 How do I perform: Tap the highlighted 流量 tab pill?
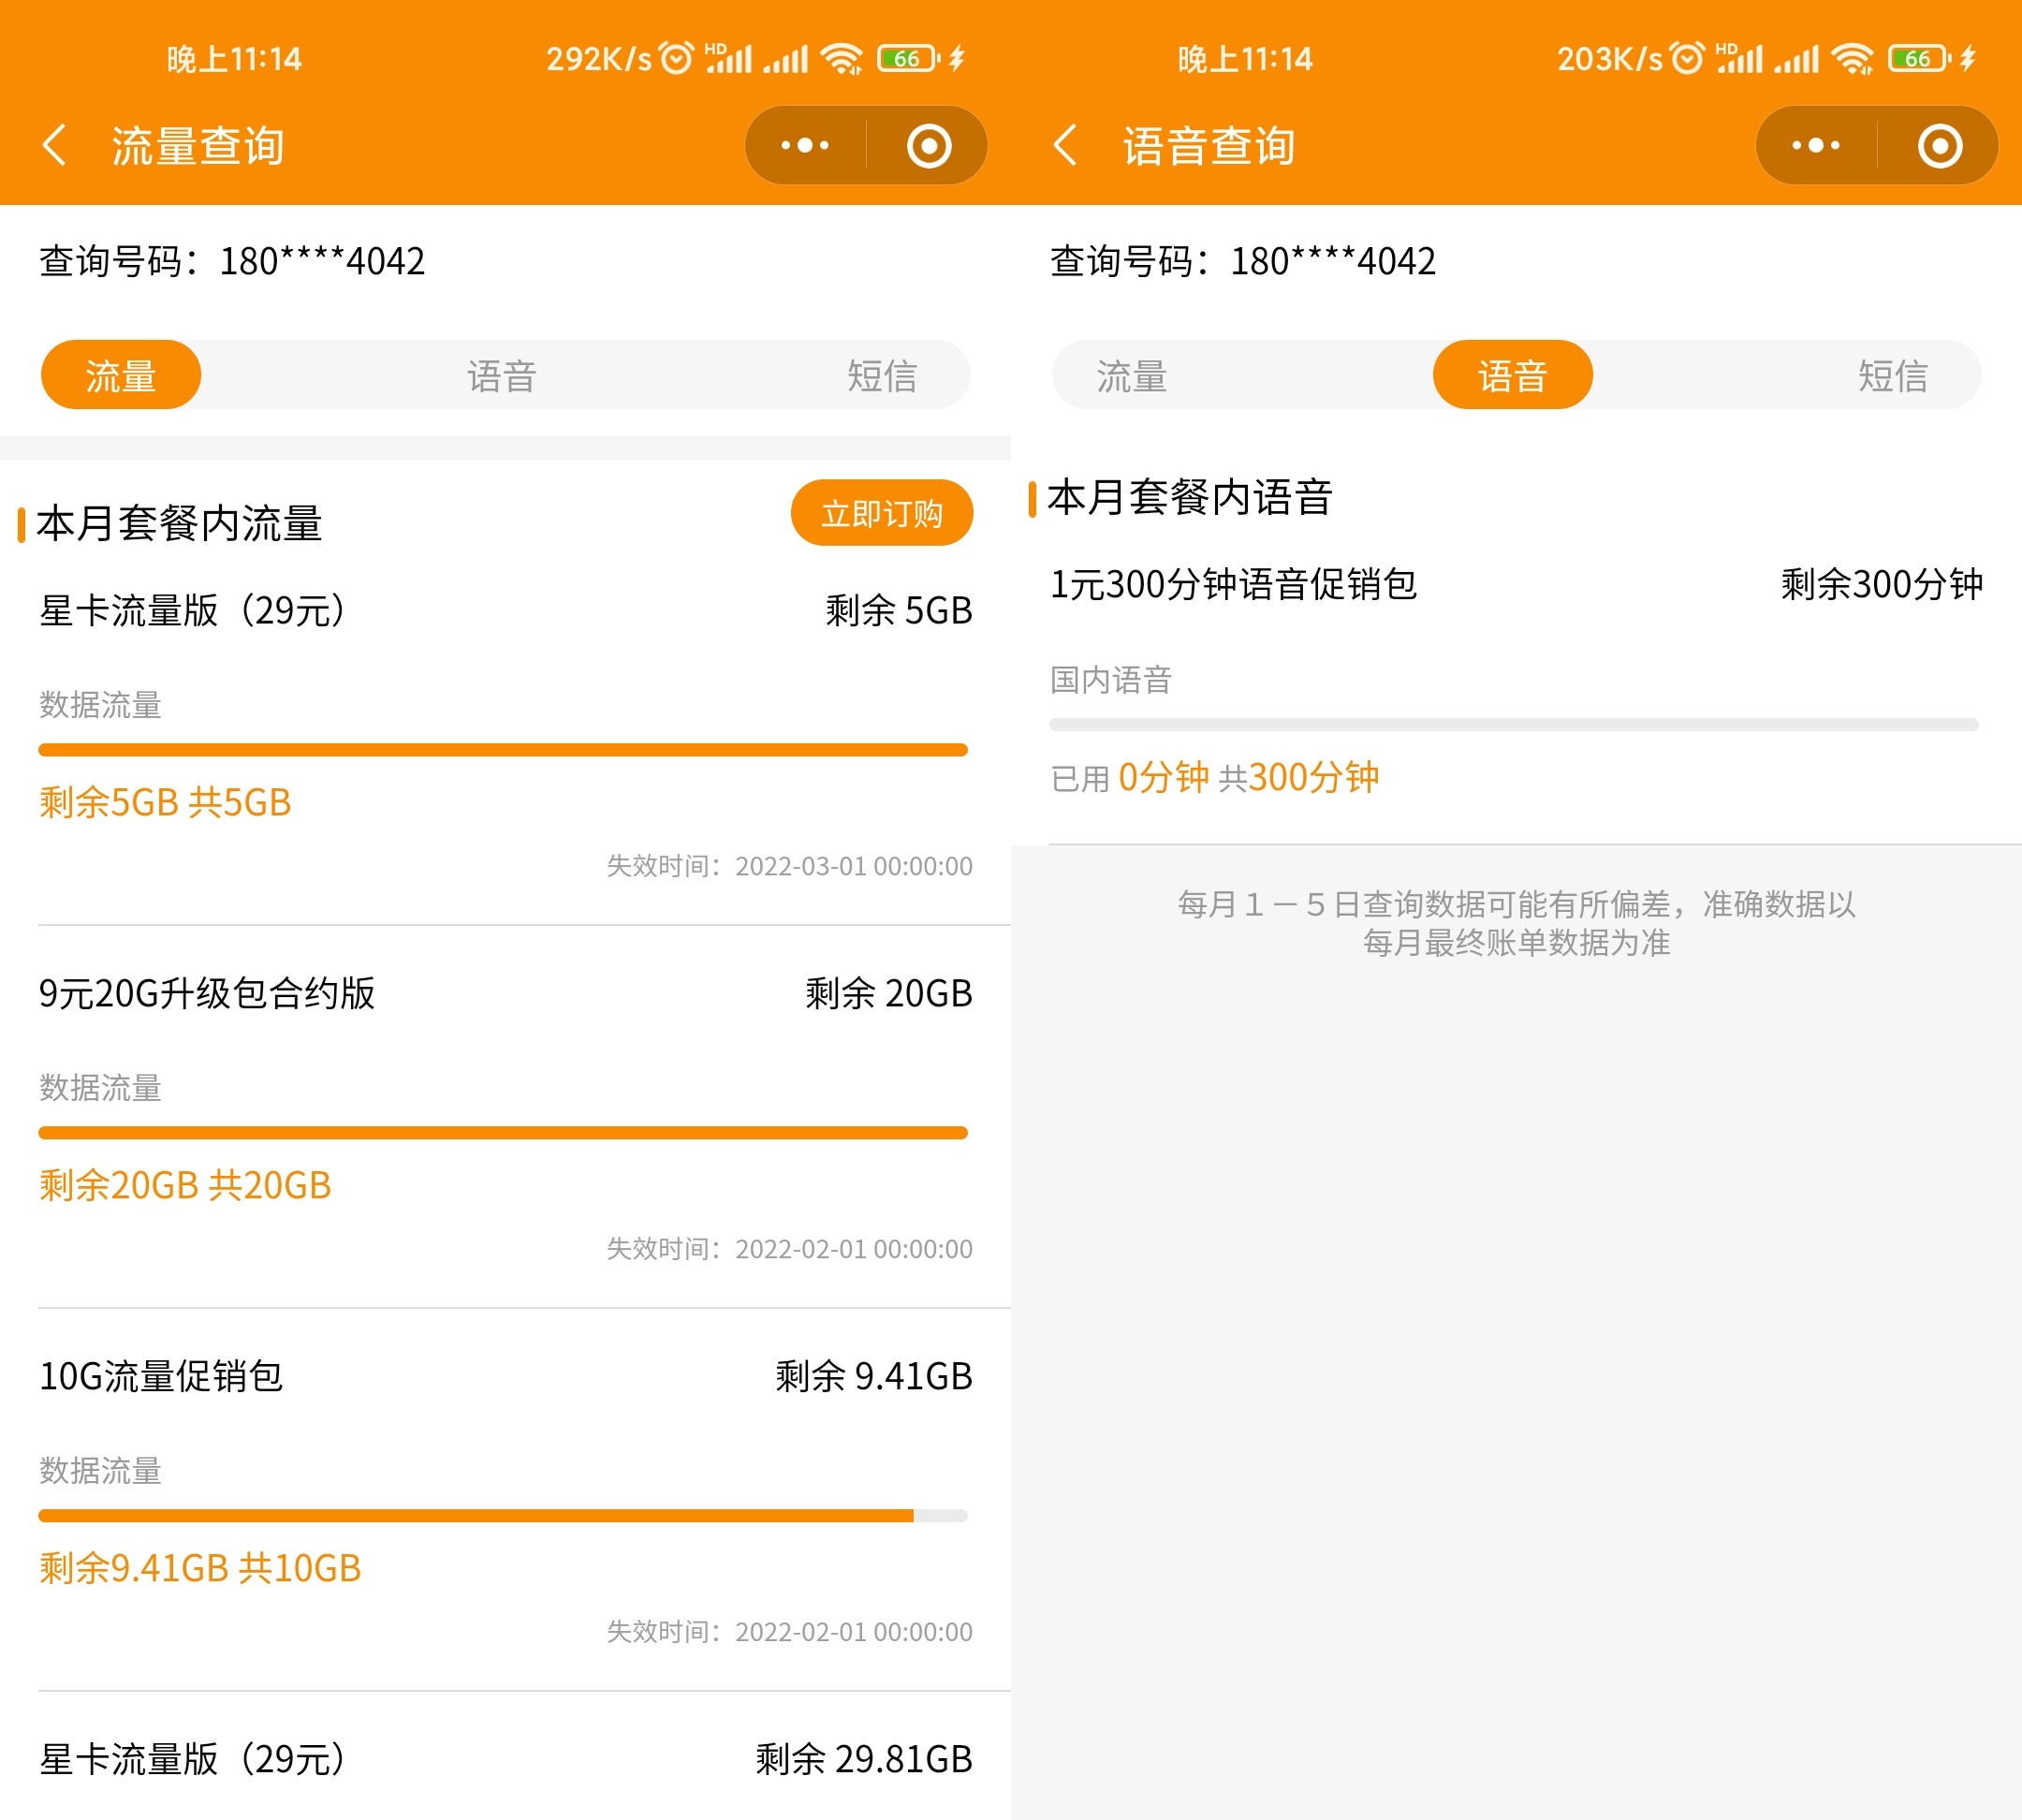[x=120, y=375]
